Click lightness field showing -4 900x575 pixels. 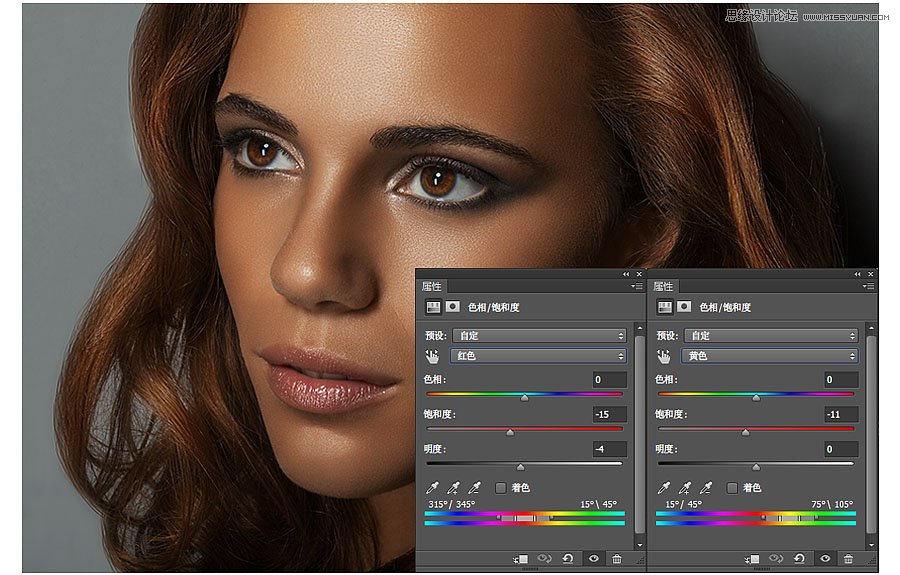click(610, 449)
